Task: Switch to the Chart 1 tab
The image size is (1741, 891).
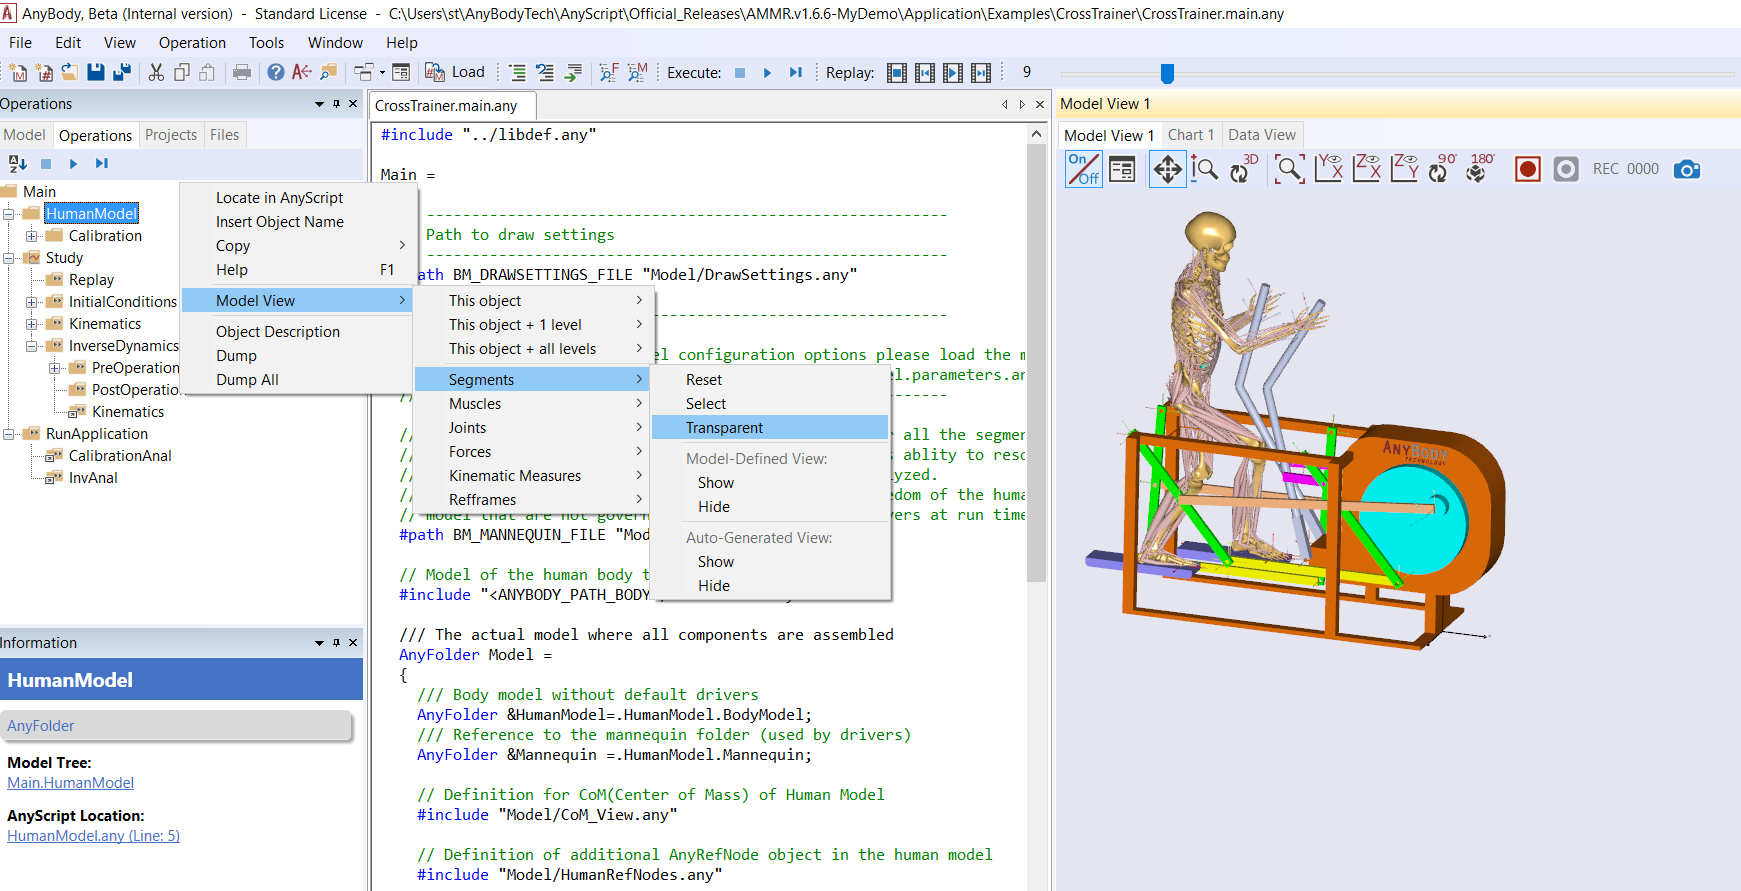Action: pos(1190,135)
